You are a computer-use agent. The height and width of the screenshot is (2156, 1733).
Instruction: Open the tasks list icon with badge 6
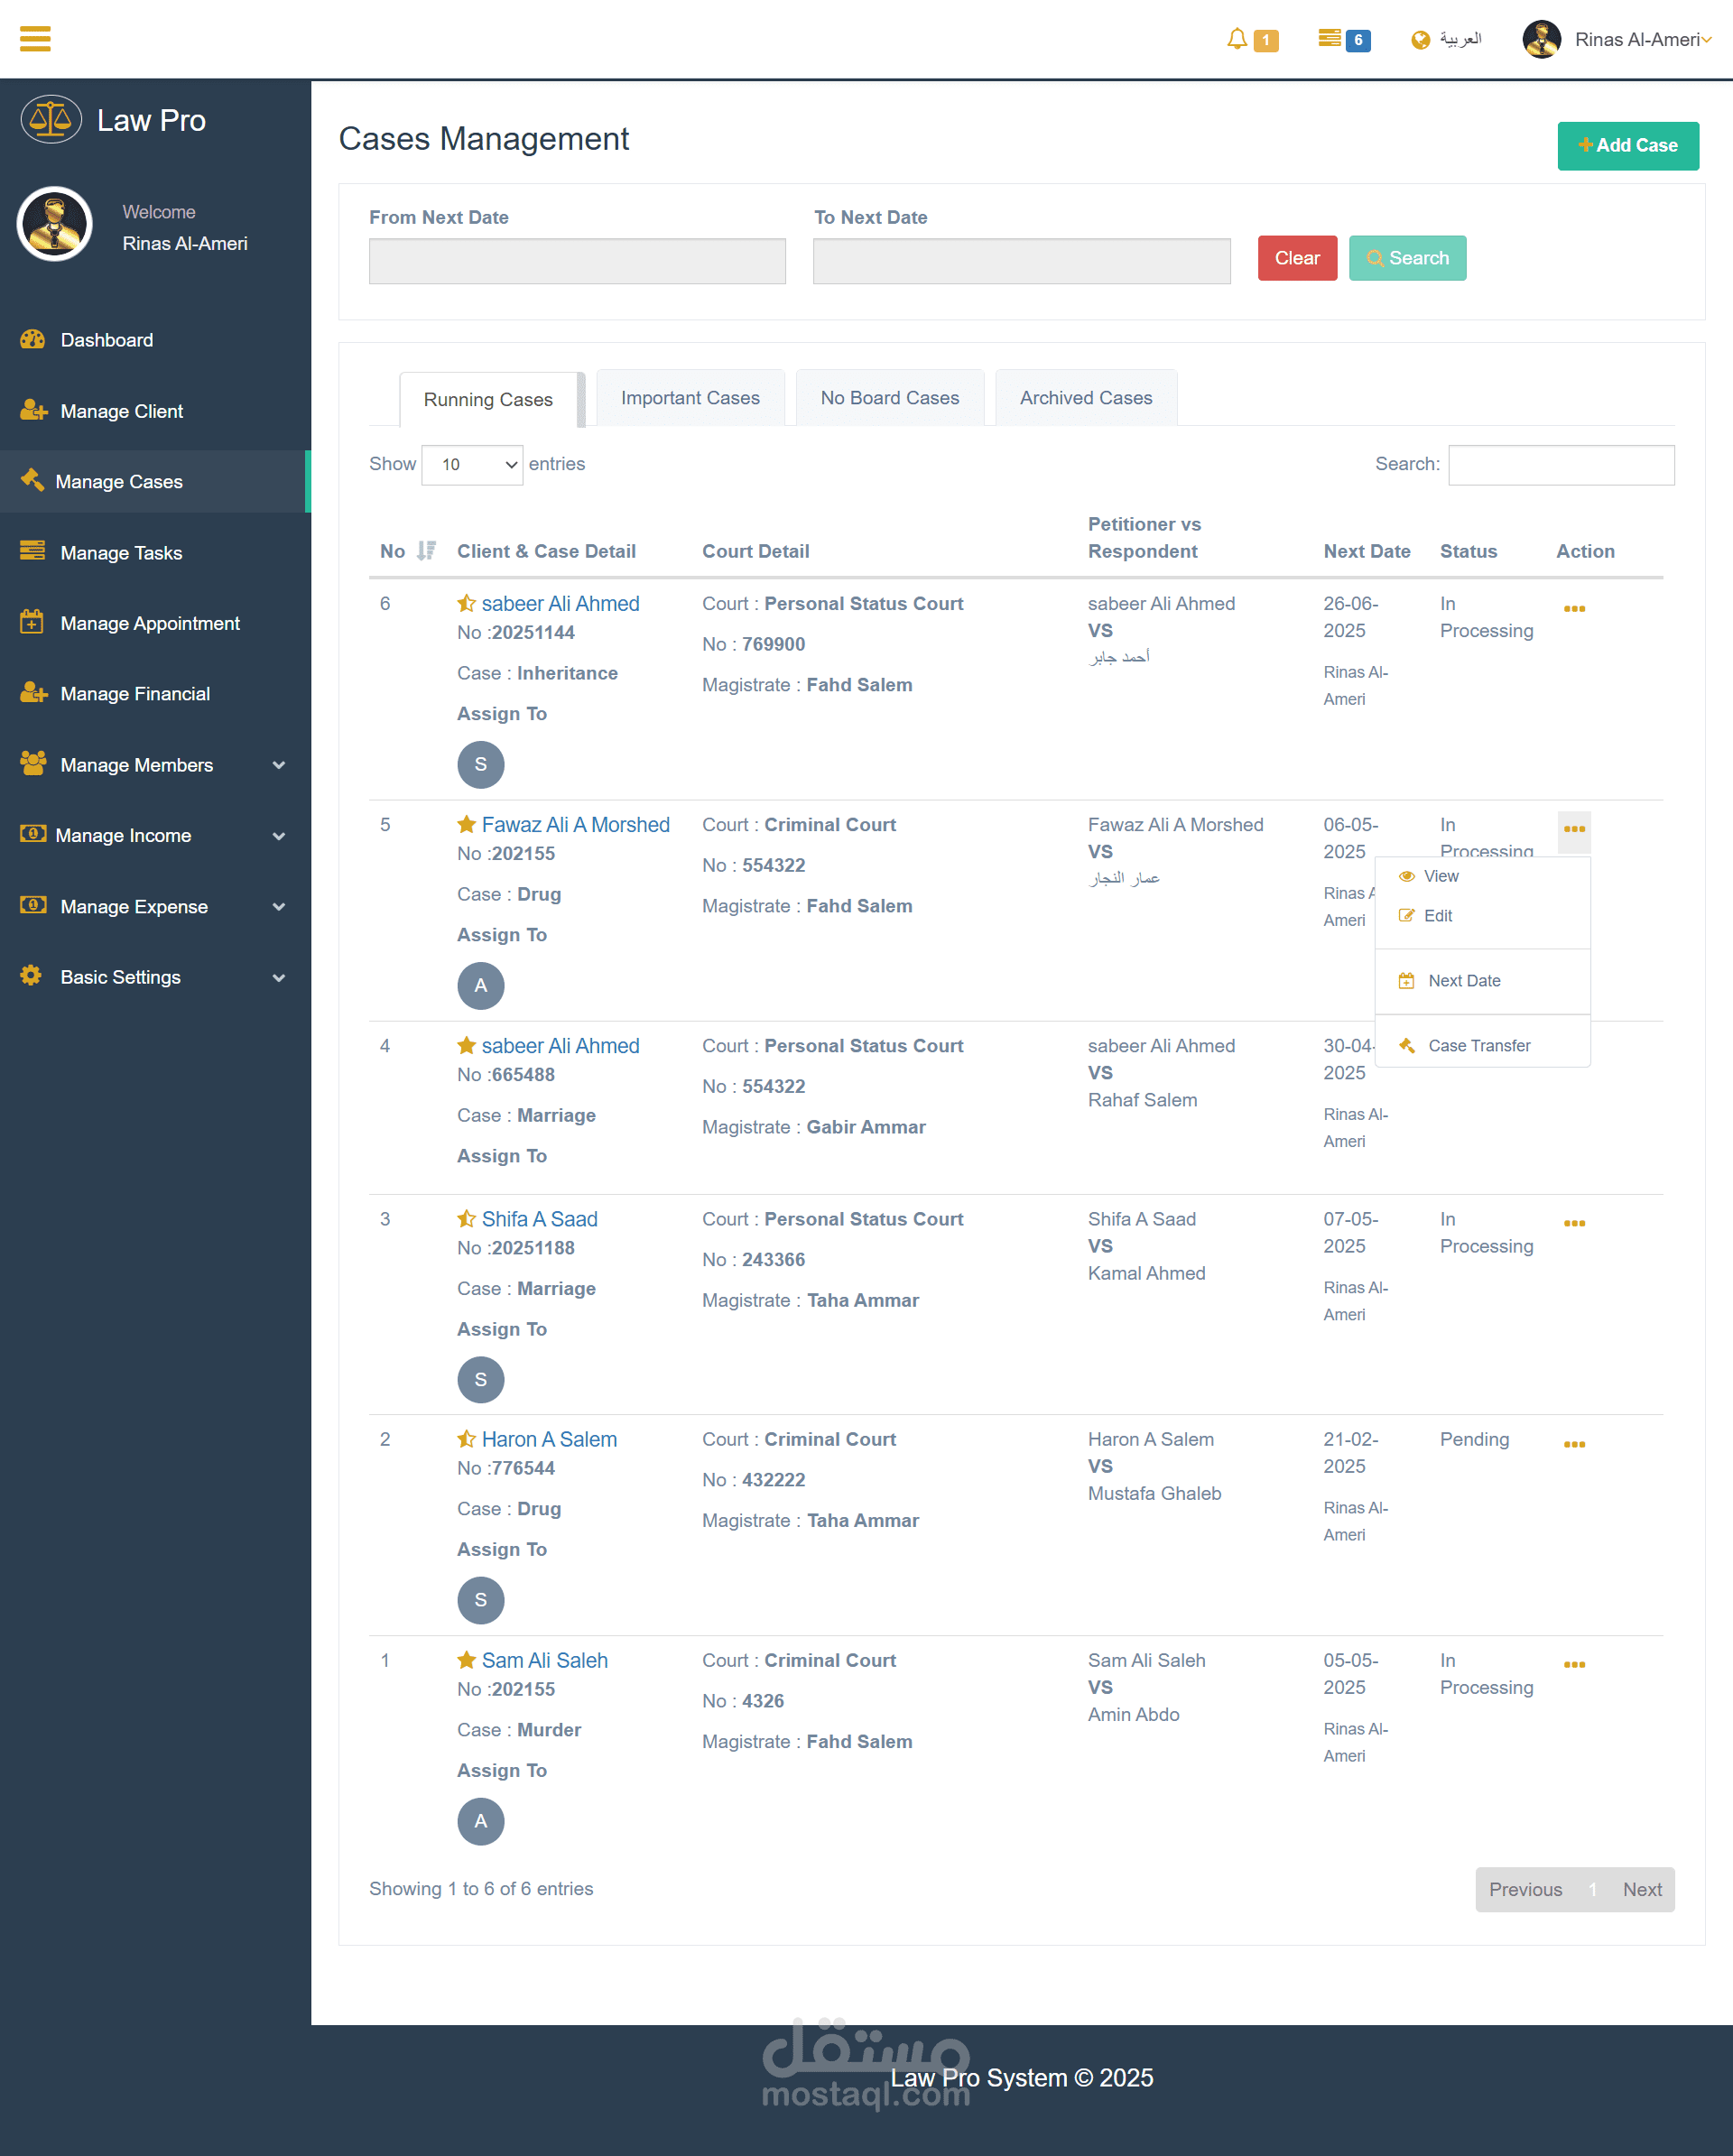coord(1329,38)
